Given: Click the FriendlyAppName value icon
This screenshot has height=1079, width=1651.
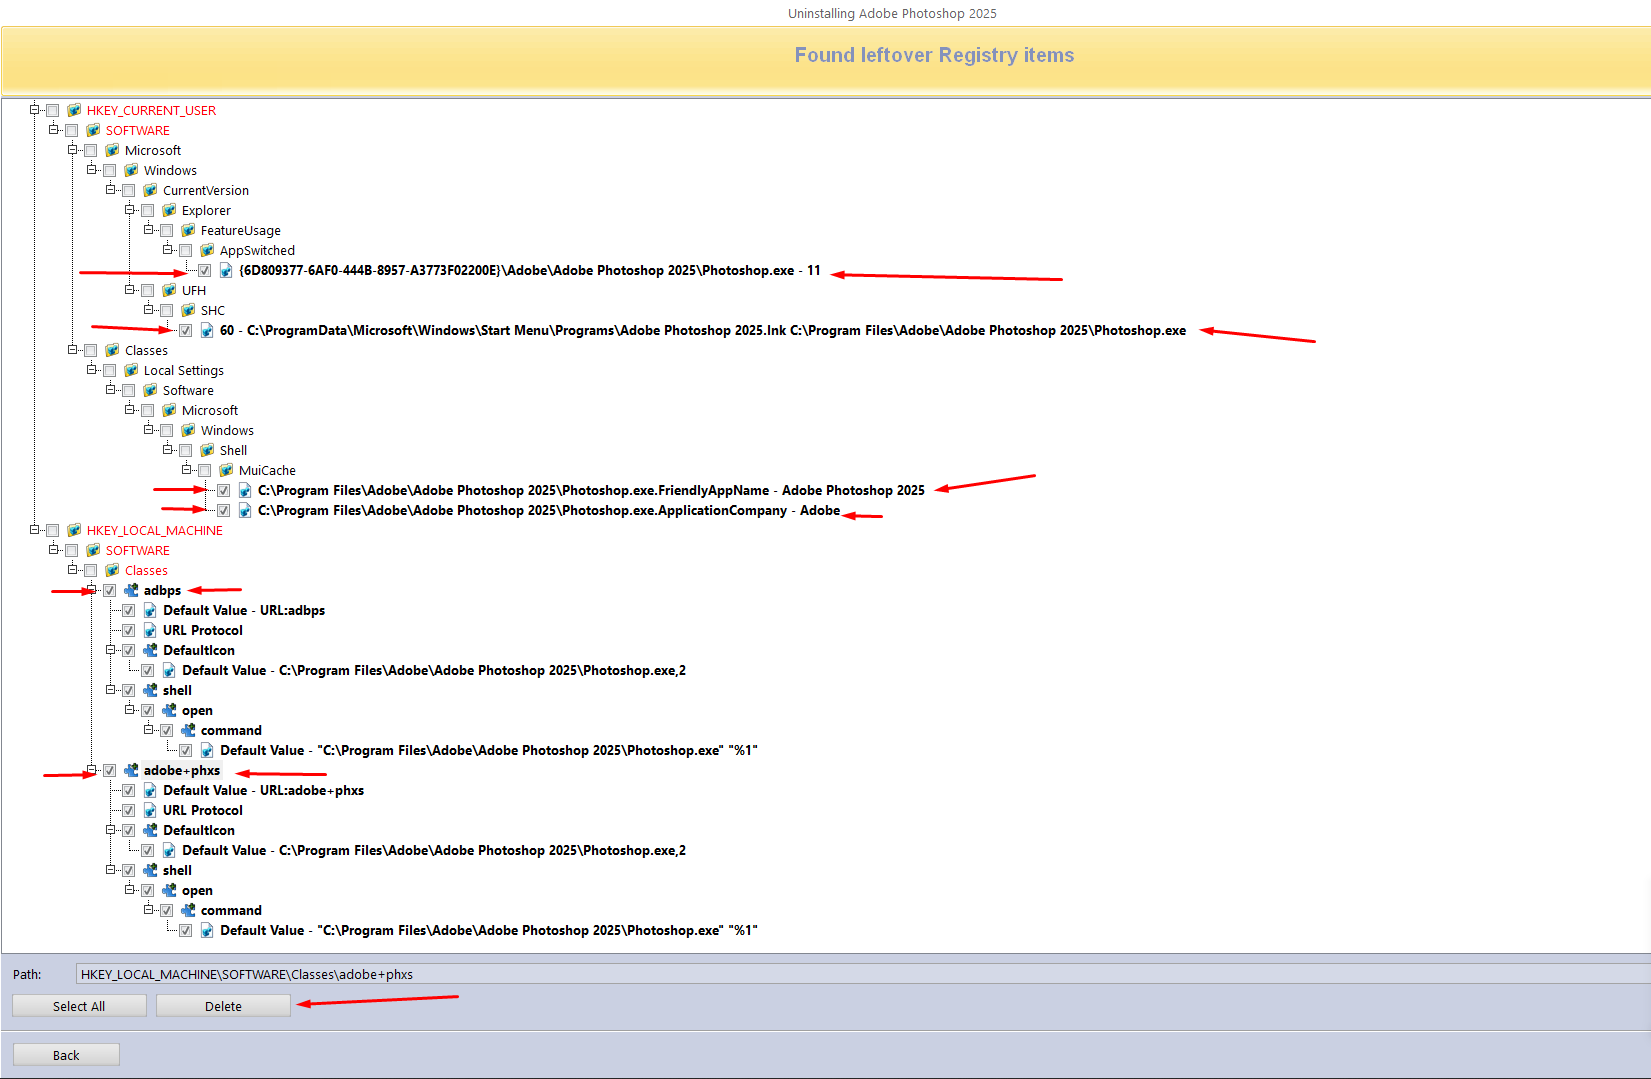Looking at the screenshot, I should click(x=245, y=490).
